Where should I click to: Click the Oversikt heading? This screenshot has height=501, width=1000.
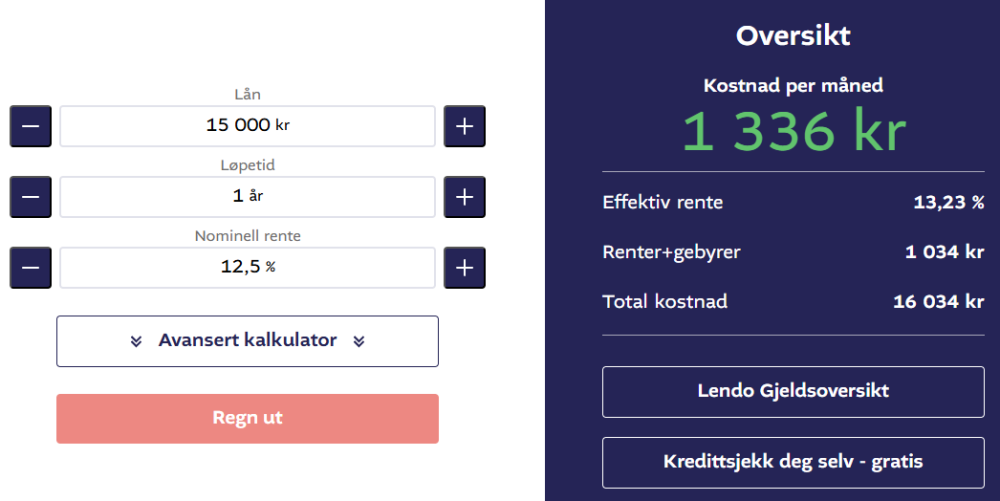point(793,36)
